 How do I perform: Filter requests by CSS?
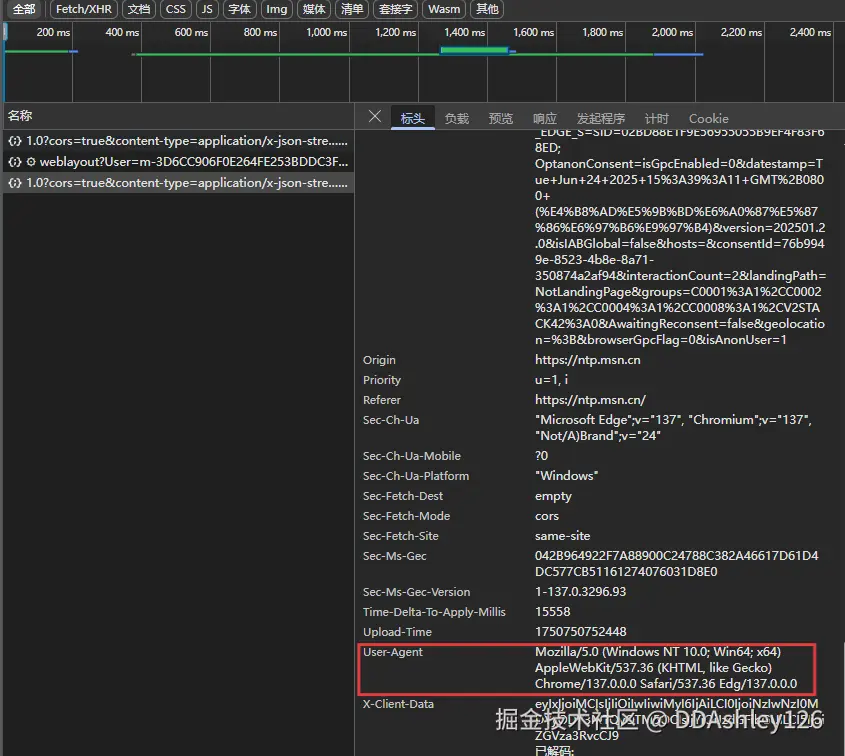point(176,9)
